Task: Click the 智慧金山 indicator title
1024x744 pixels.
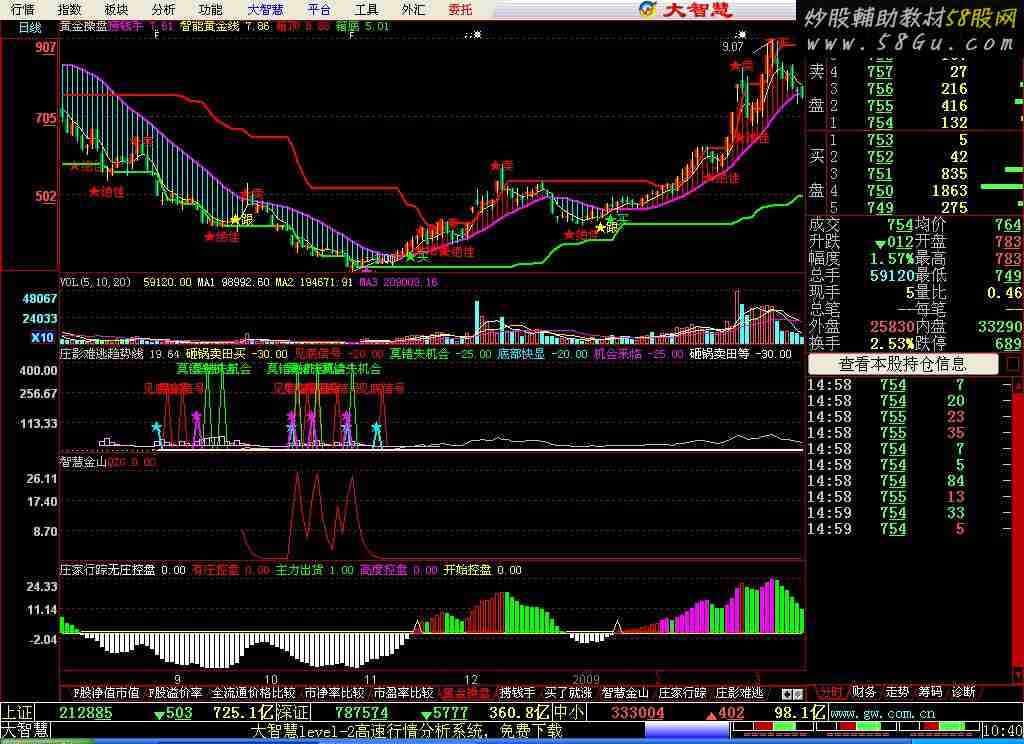Action: pos(84,462)
